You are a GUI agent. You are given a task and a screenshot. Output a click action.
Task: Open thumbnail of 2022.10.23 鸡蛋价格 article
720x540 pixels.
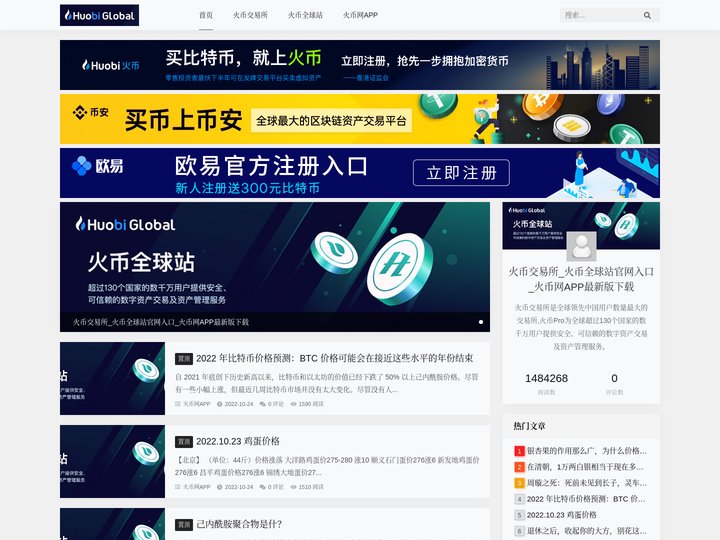(112, 461)
